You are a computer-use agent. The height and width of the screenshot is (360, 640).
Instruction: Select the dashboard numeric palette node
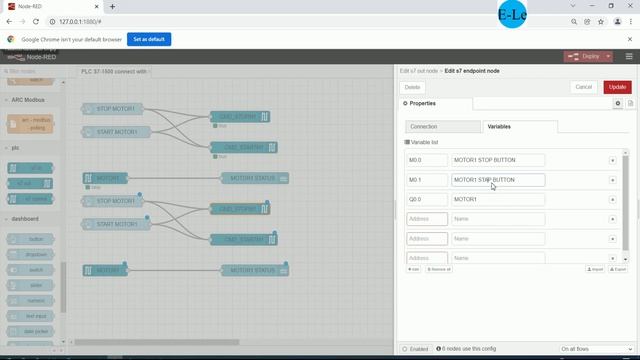(x=30, y=301)
